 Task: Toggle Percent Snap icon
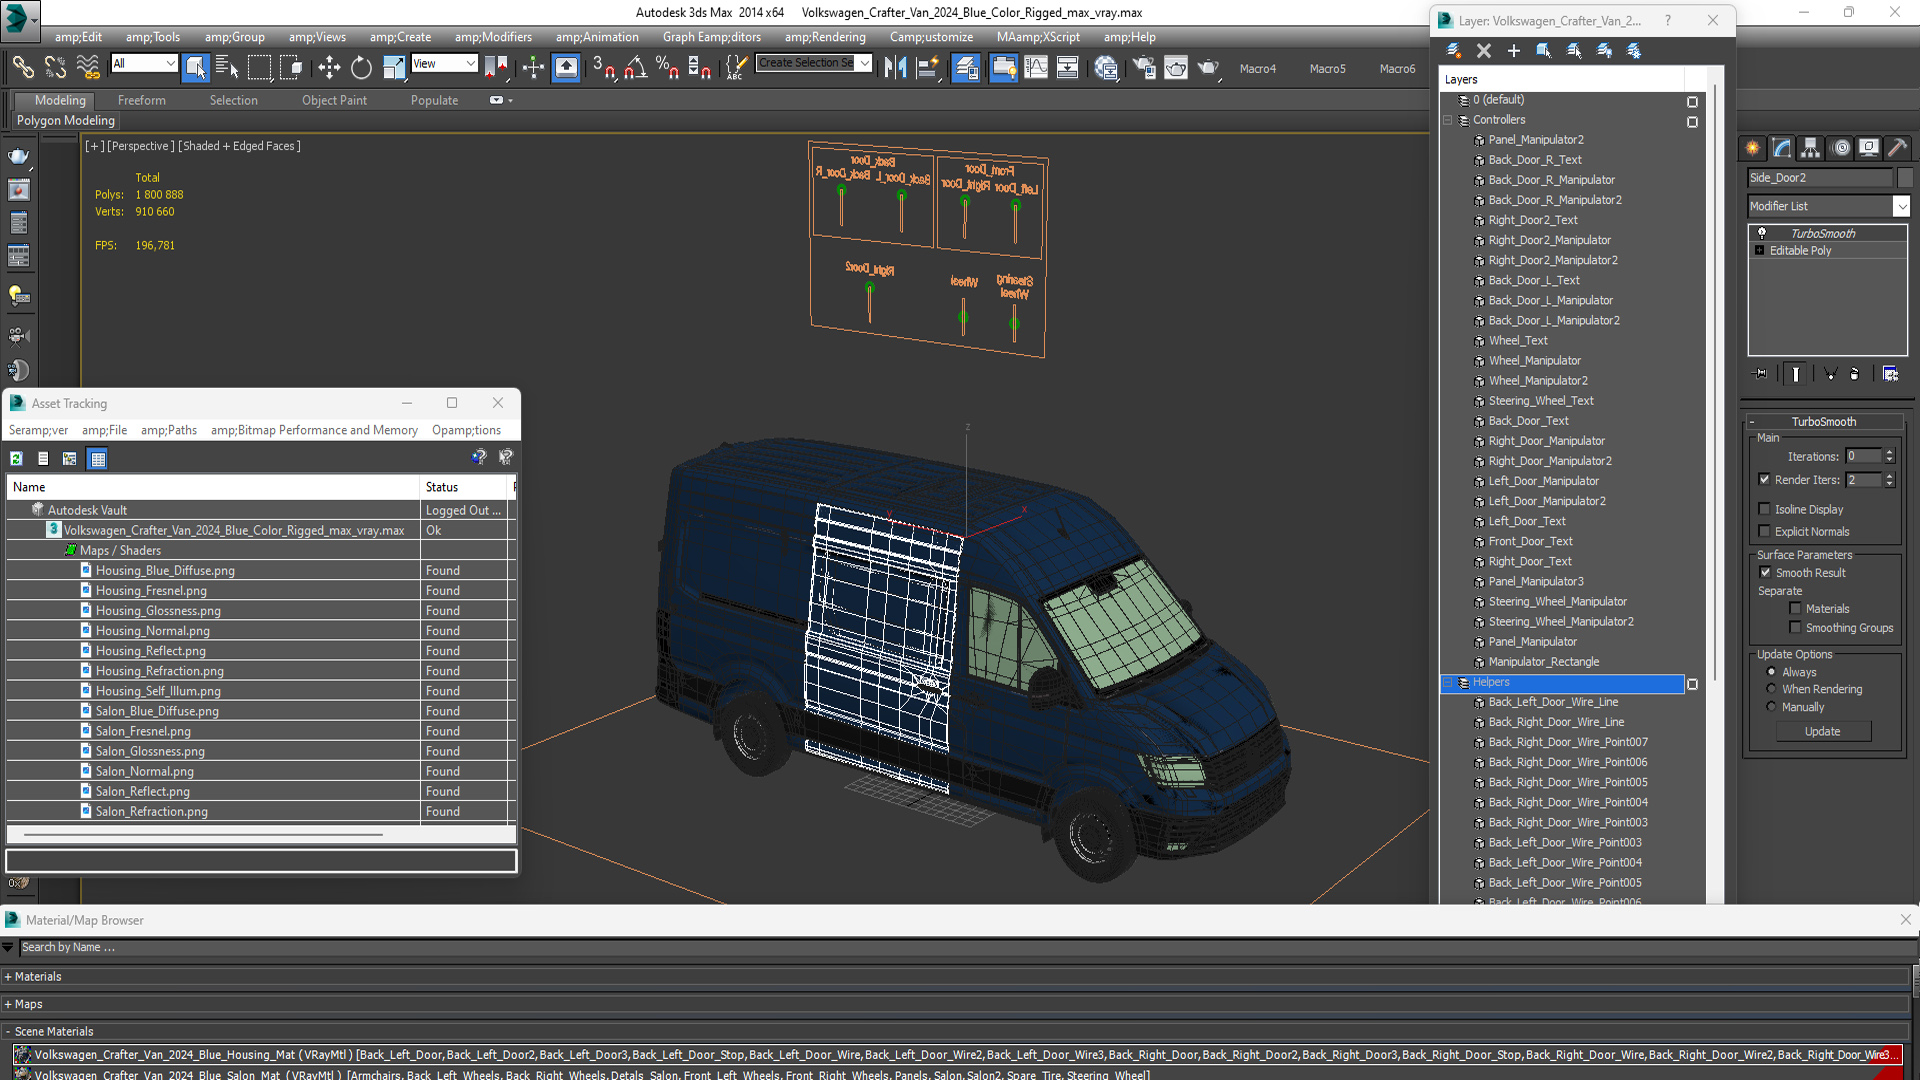tap(667, 67)
